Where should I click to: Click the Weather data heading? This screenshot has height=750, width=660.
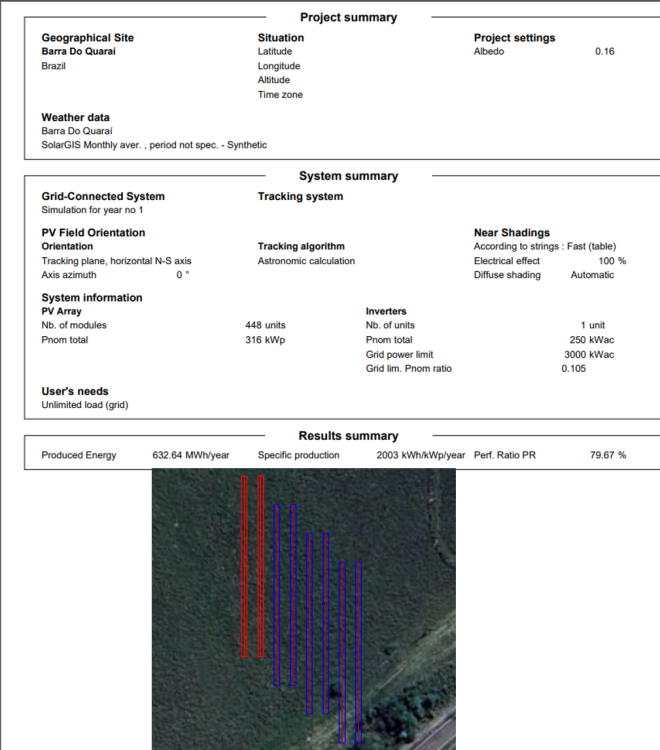coord(75,118)
